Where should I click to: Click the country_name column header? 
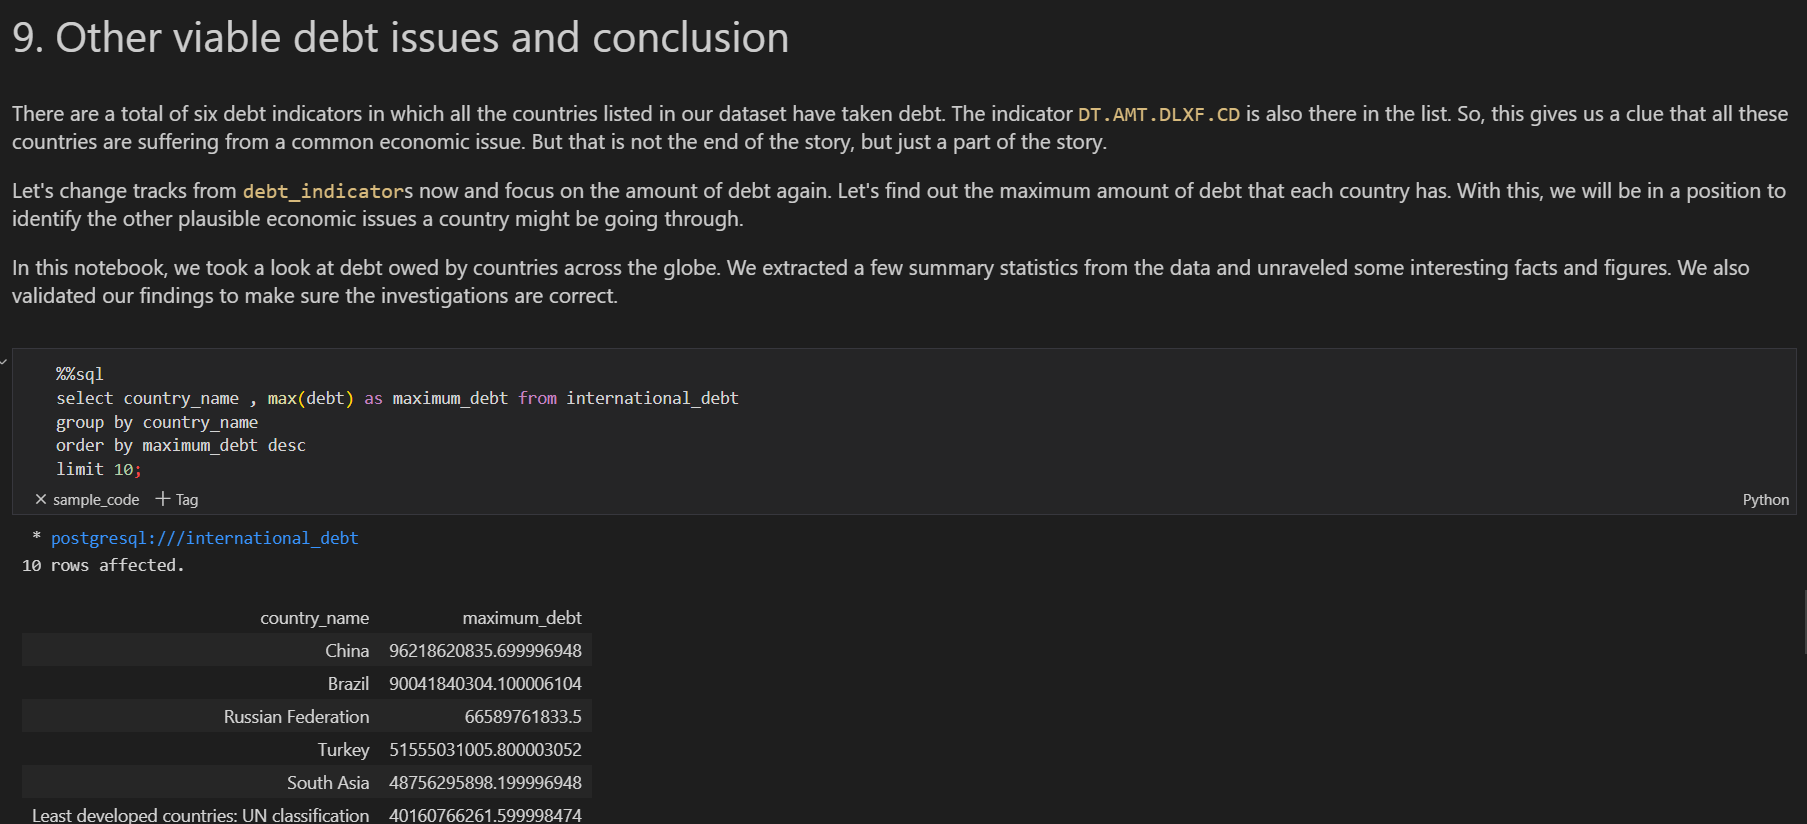(x=315, y=617)
